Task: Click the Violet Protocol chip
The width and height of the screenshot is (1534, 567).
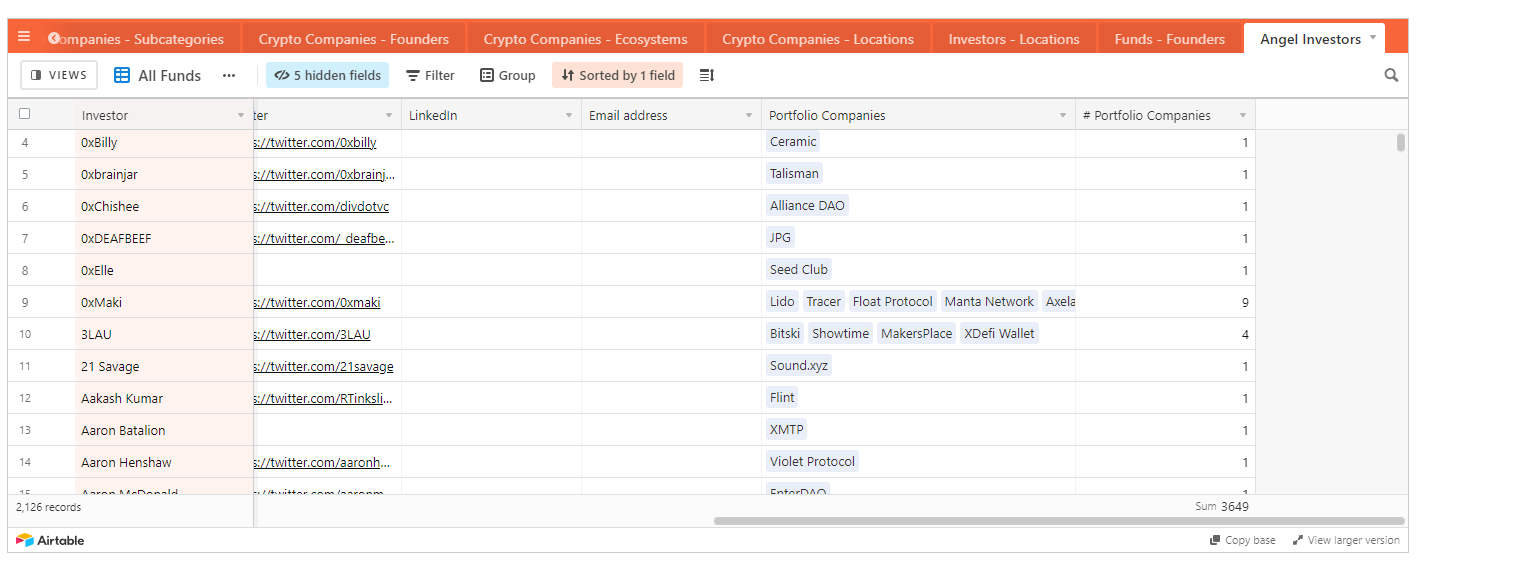Action: (812, 462)
